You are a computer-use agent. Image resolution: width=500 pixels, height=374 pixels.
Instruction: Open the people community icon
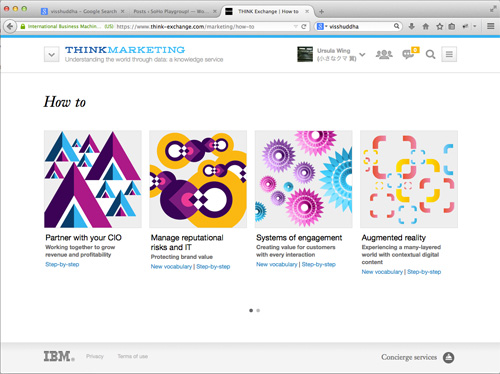384,54
